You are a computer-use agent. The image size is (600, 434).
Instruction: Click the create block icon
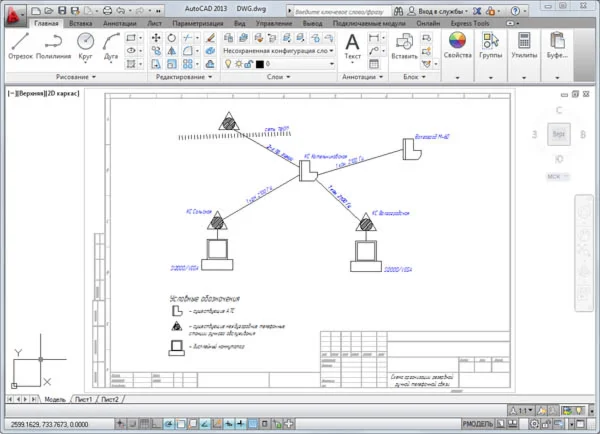coord(426,38)
